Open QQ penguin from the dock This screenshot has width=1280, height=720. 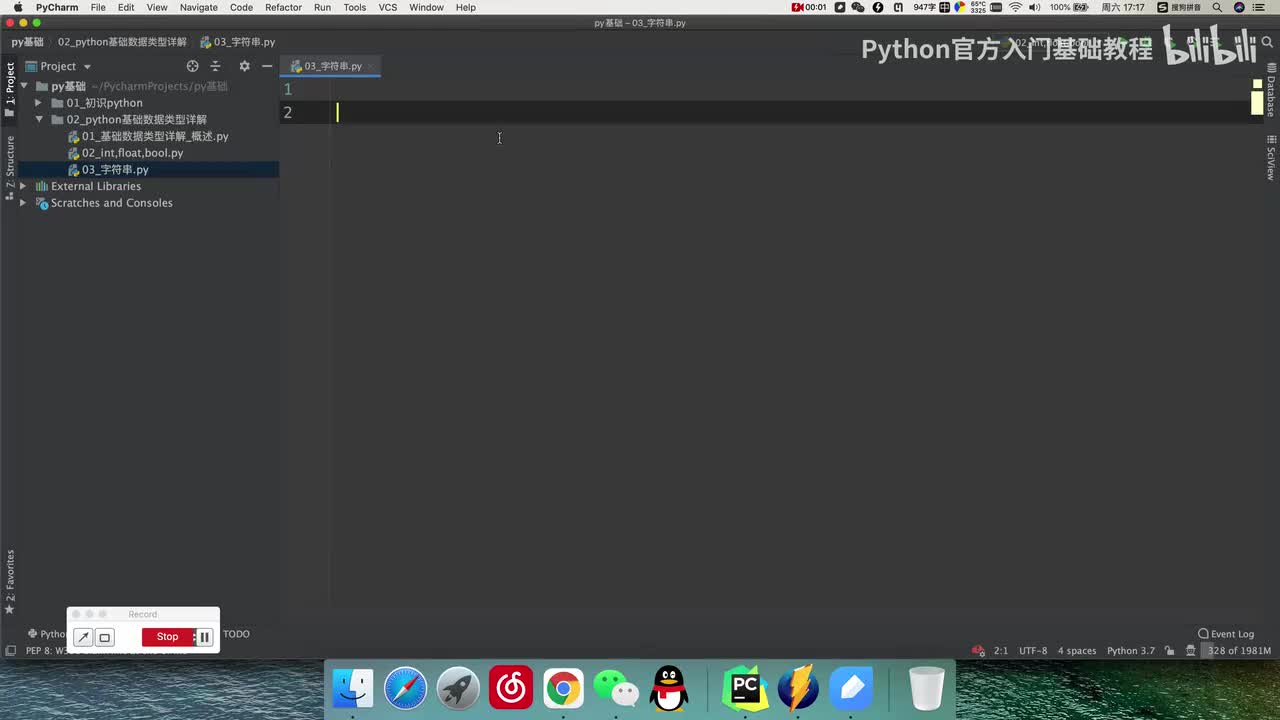click(x=669, y=689)
